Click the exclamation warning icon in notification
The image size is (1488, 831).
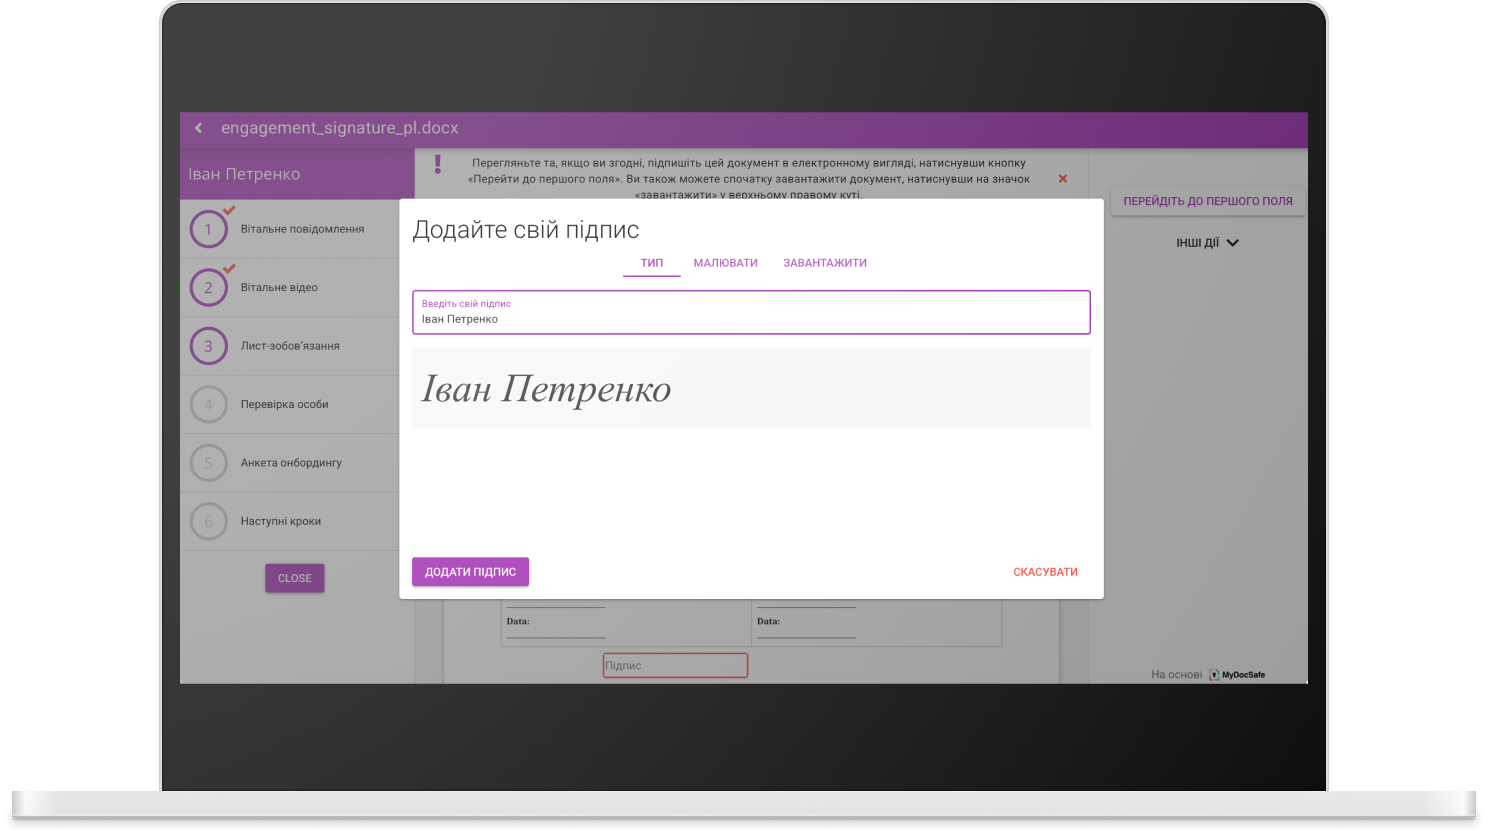(x=437, y=164)
